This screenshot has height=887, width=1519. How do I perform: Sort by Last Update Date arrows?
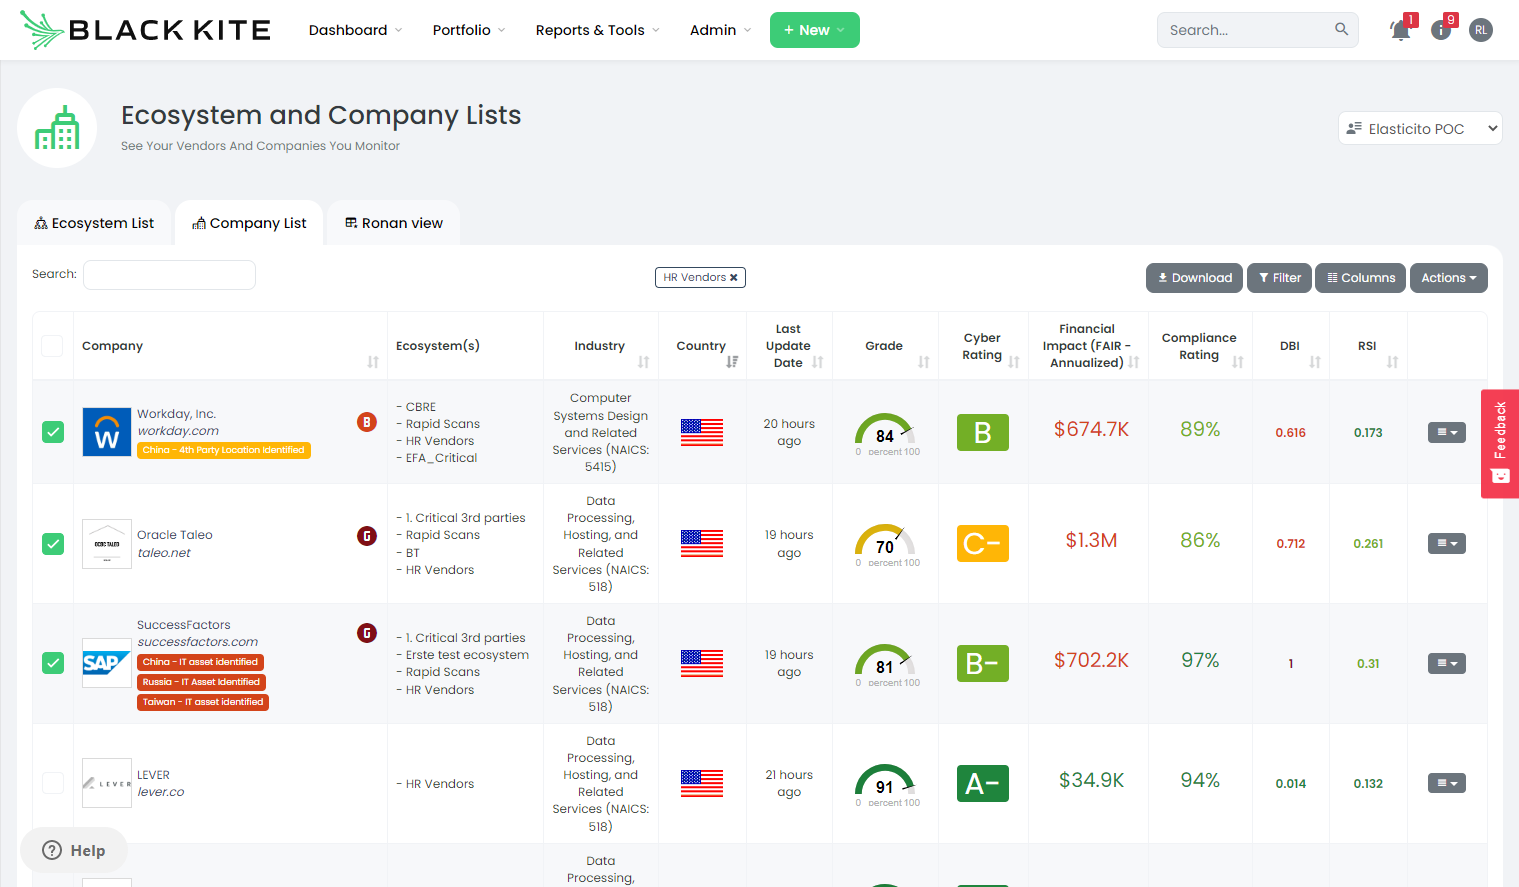[818, 362]
